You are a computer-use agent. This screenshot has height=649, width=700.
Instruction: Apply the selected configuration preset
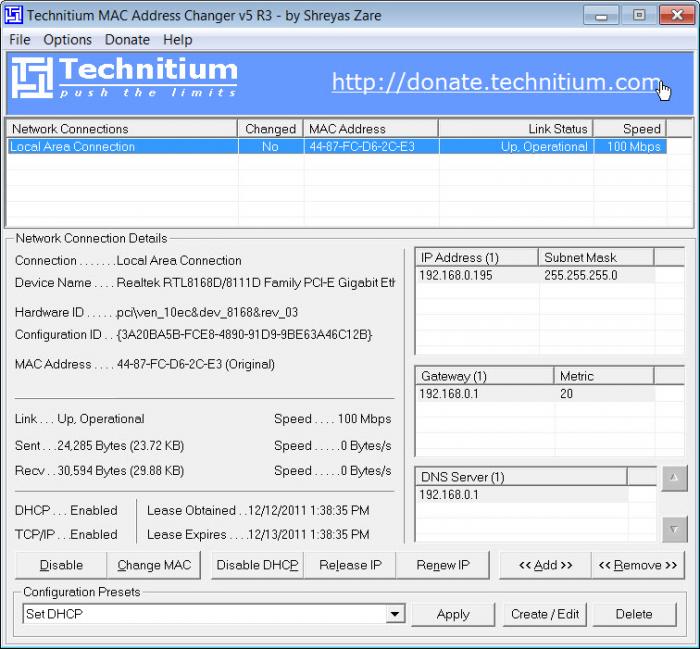click(x=453, y=614)
